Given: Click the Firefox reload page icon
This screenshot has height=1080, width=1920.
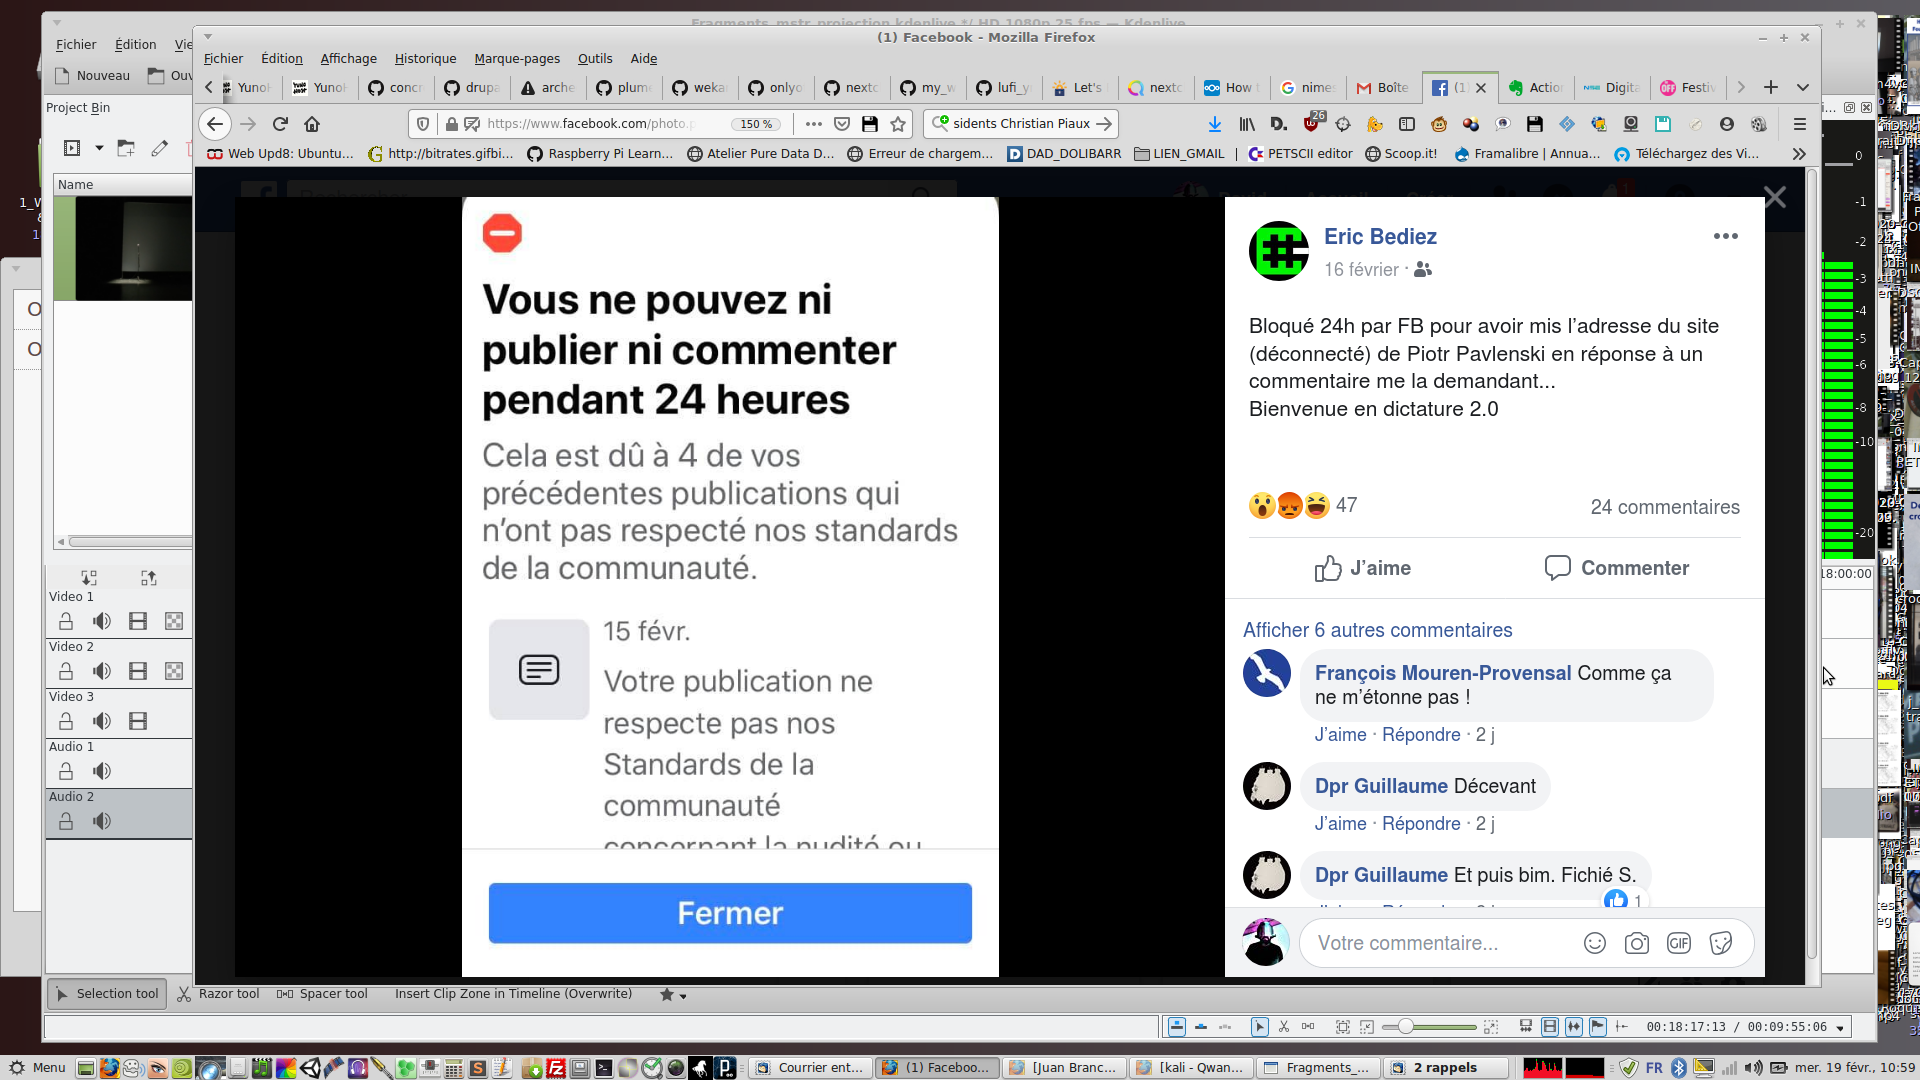Looking at the screenshot, I should (280, 124).
